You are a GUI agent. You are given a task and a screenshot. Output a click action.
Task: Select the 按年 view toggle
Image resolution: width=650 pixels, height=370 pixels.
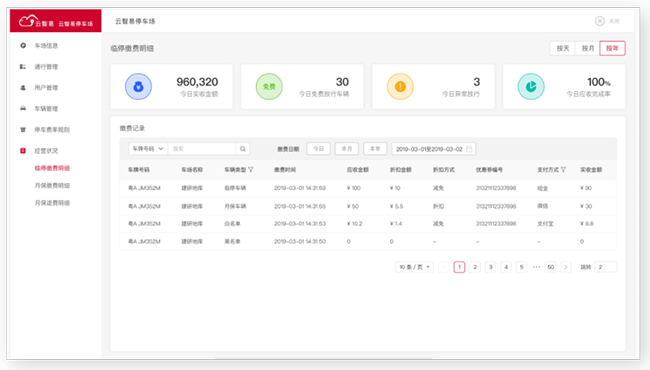(612, 48)
